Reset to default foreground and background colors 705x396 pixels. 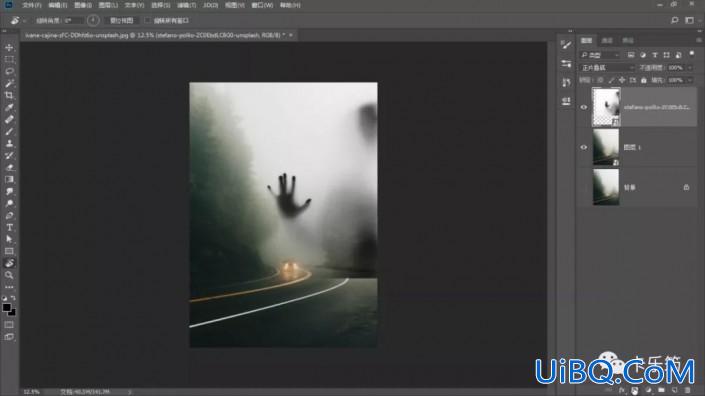pyautogui.click(x=4, y=298)
